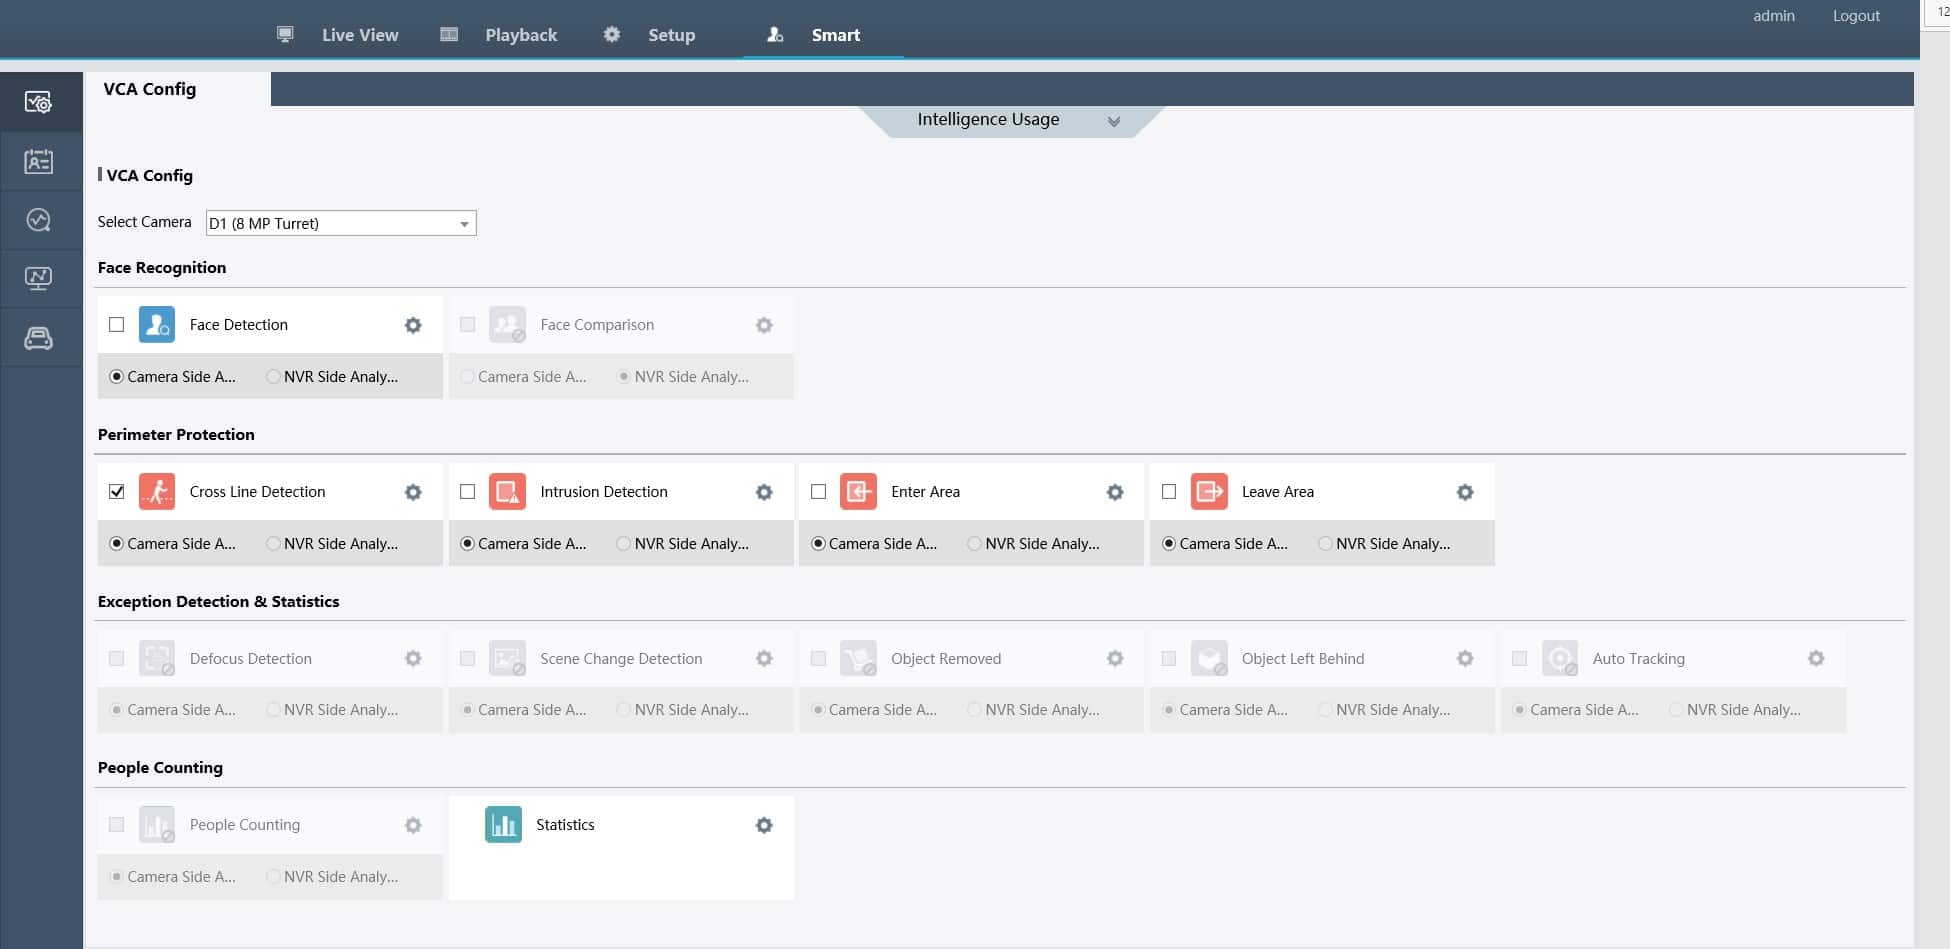The width and height of the screenshot is (1950, 949).
Task: Click the Leave Area icon
Action: coord(1209,491)
